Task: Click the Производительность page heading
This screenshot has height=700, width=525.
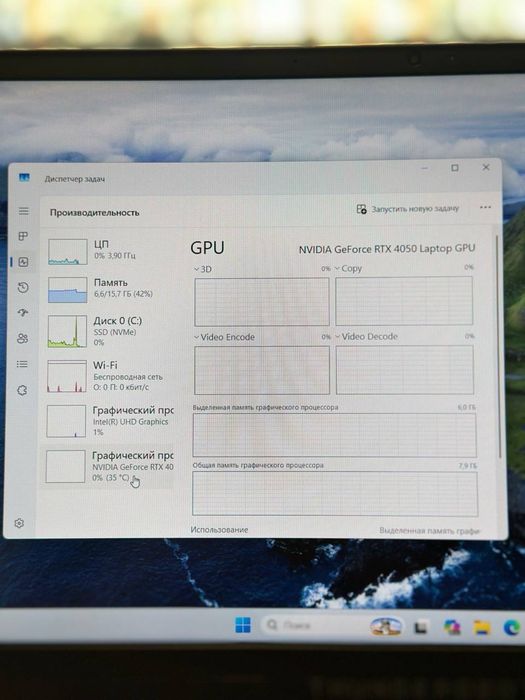Action: click(95, 212)
